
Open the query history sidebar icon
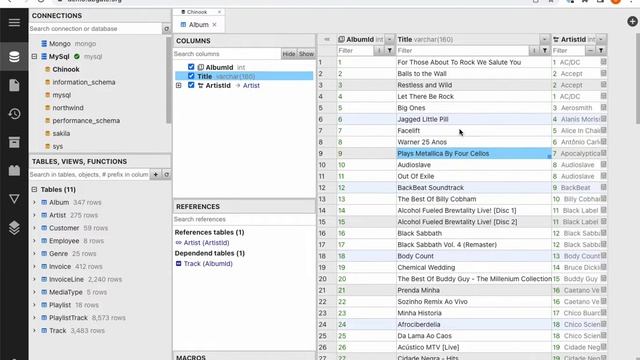click(14, 113)
